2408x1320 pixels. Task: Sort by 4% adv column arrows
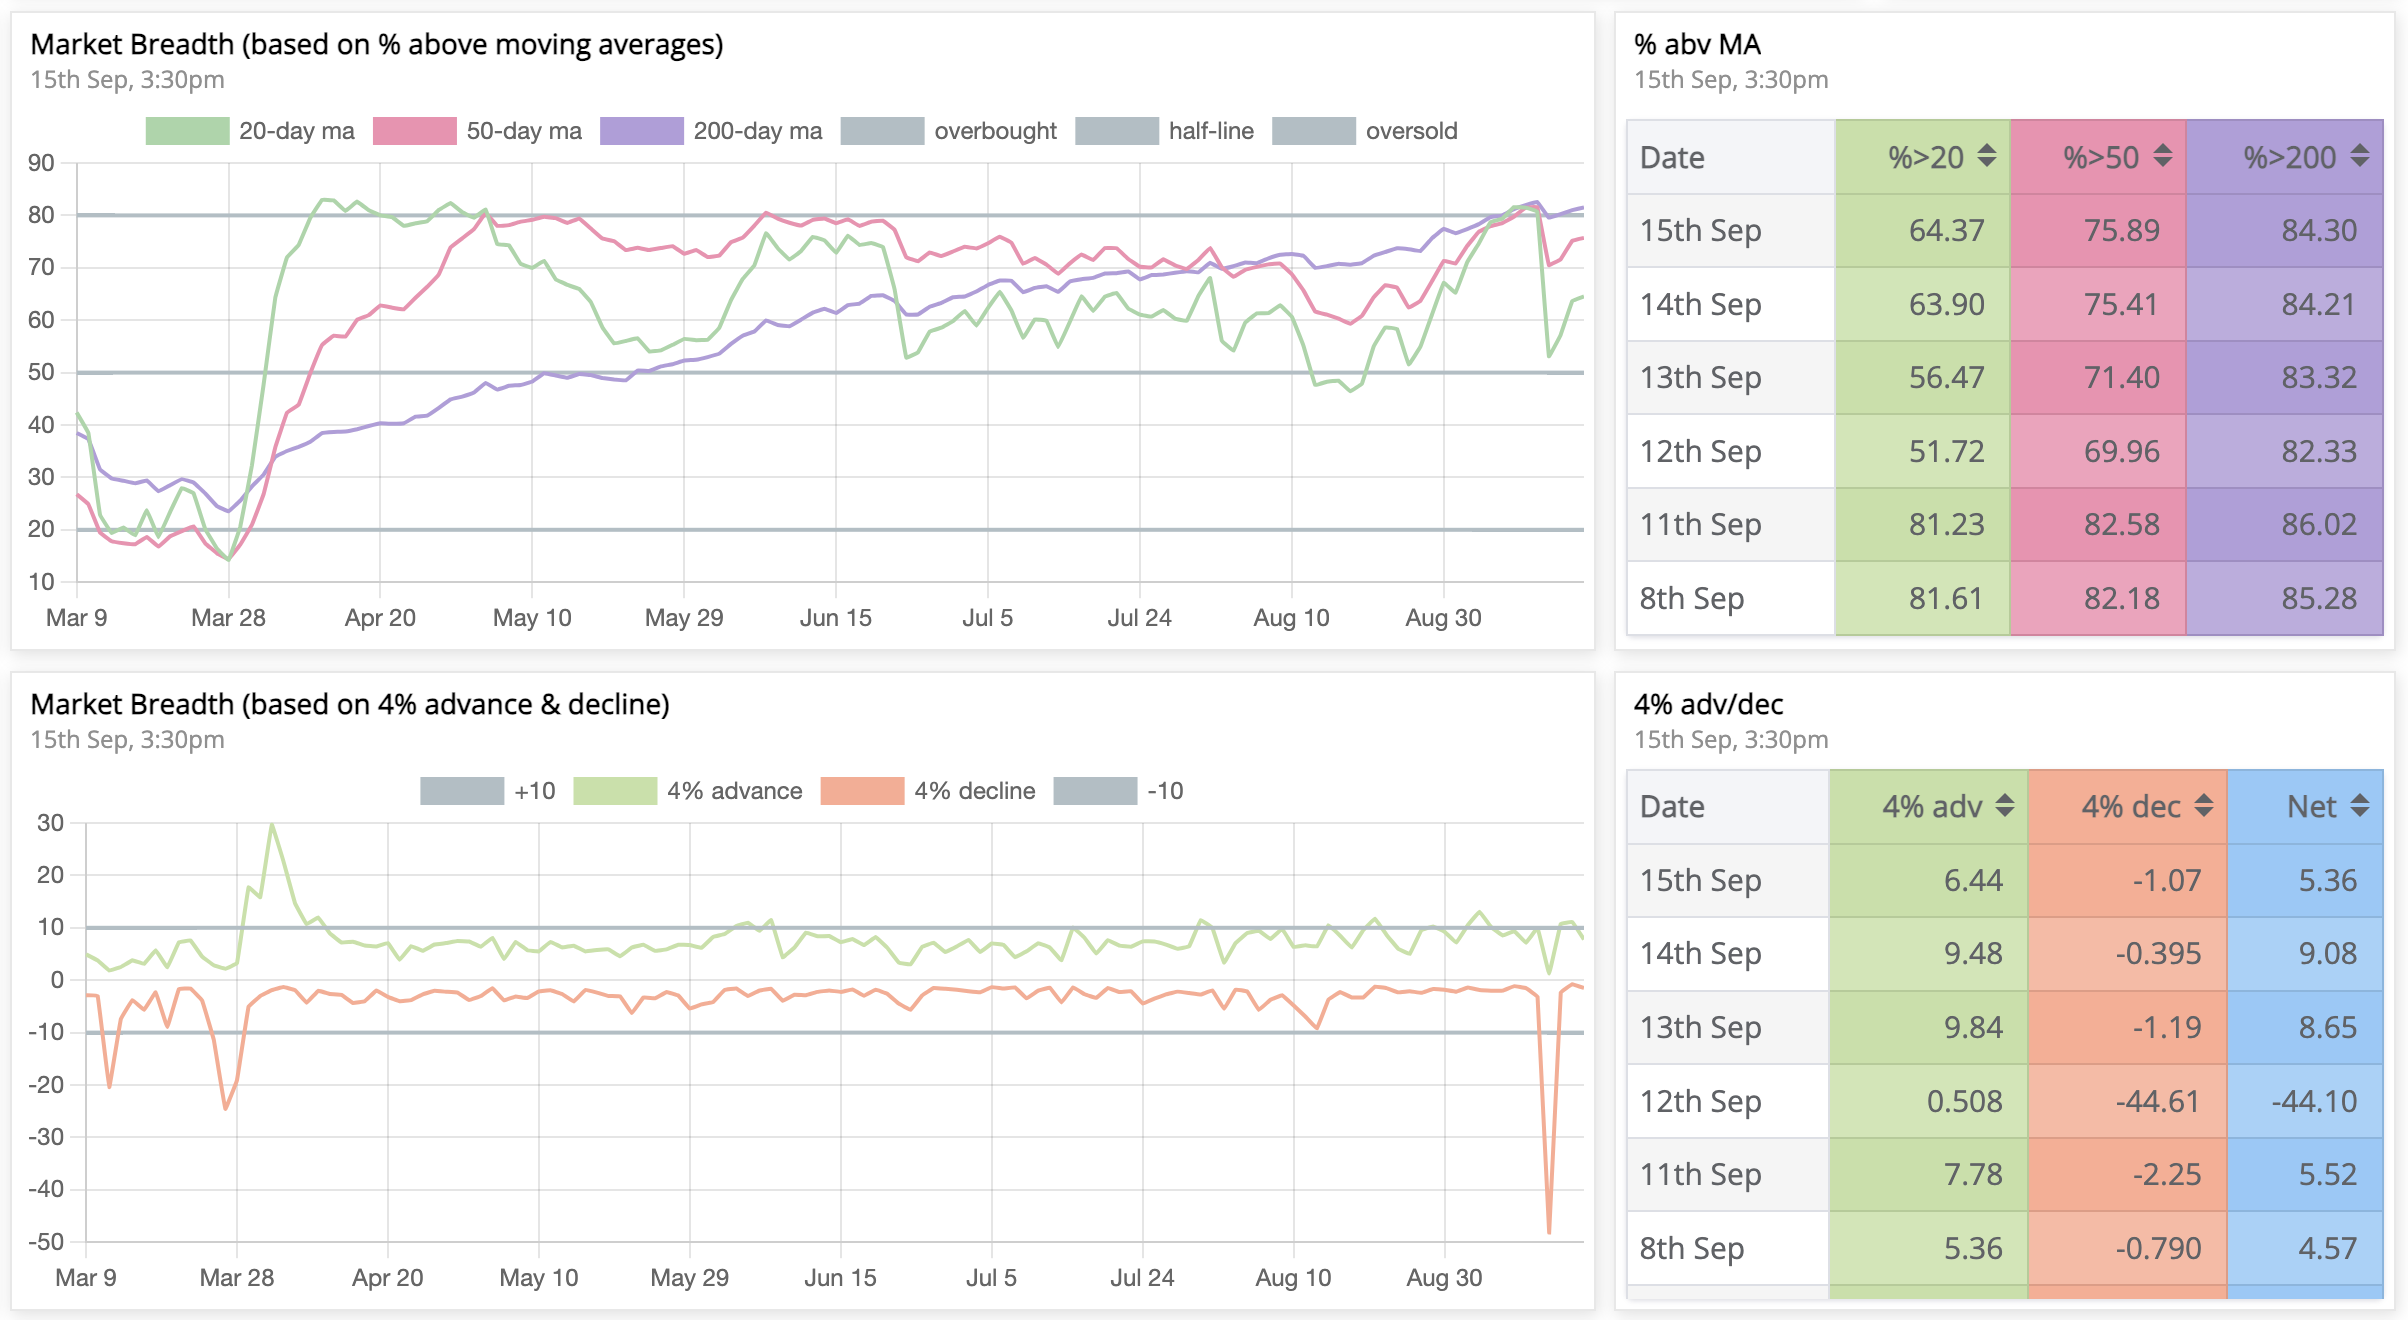2005,806
